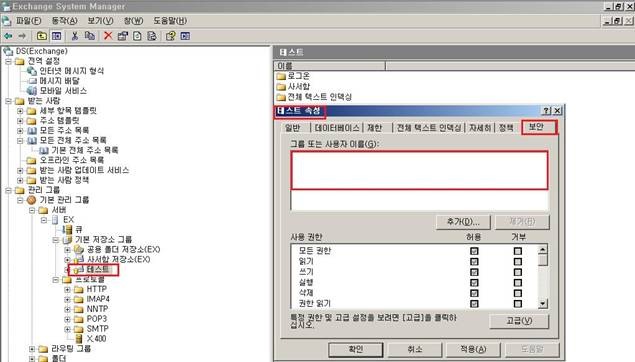Select the DS(Exchange) root node
The height and width of the screenshot is (362, 635).
(x=41, y=51)
